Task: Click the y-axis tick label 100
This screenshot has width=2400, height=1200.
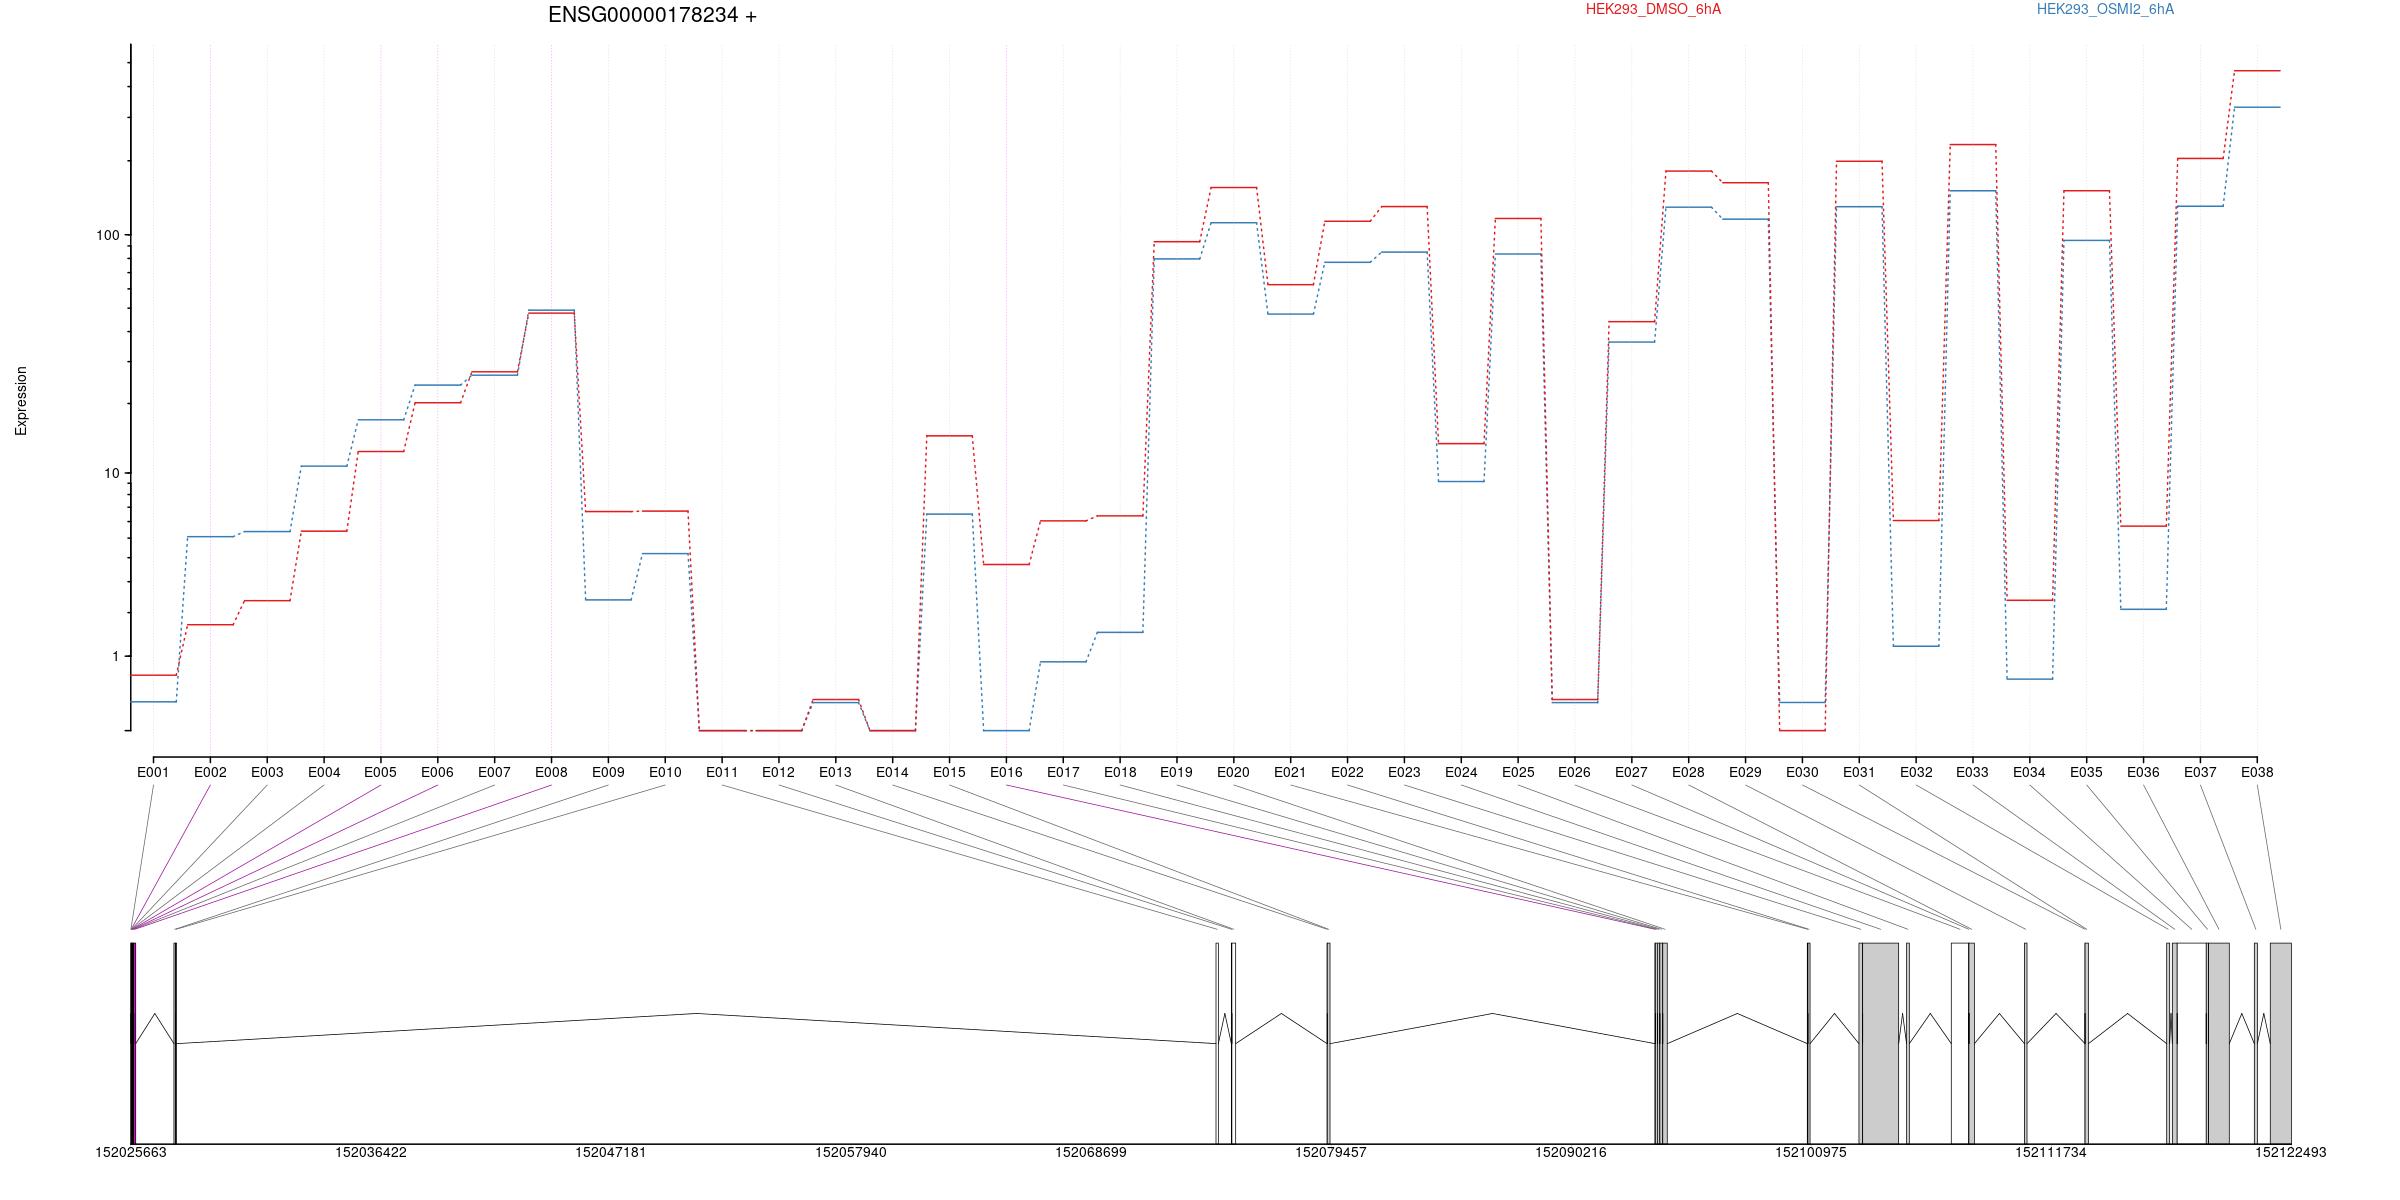Action: (106, 235)
